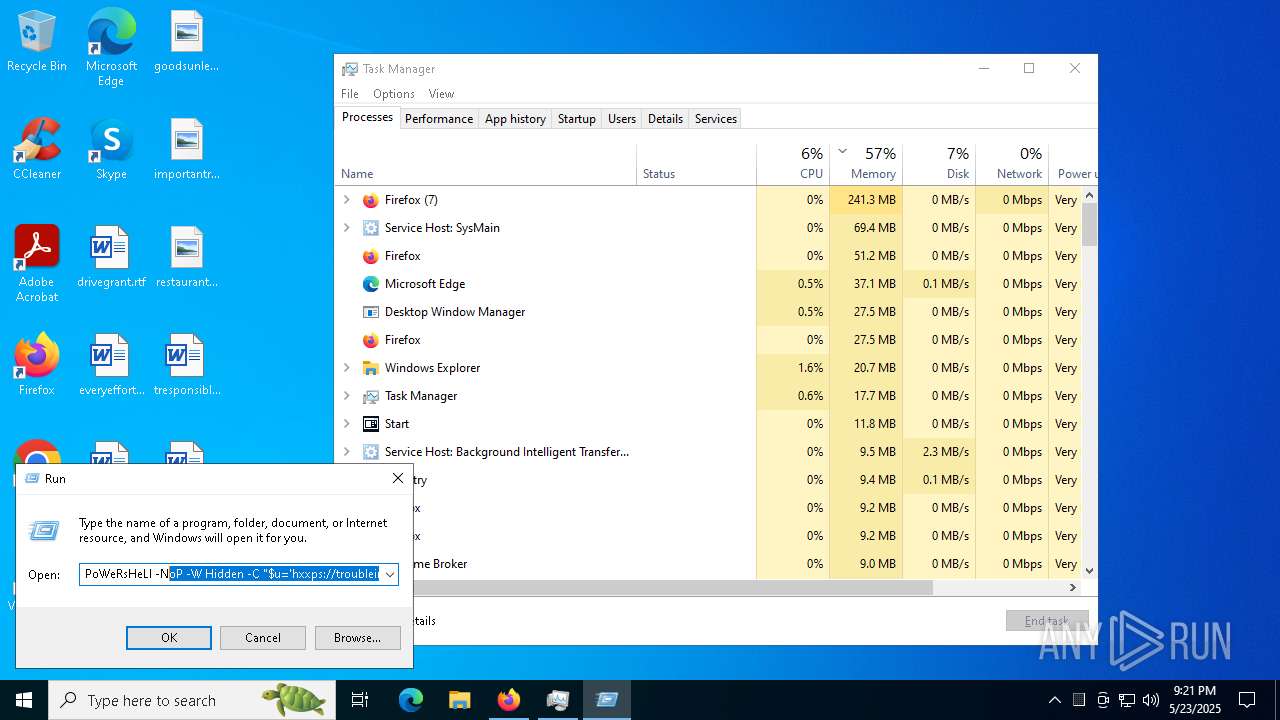Open Firefox from the taskbar
The height and width of the screenshot is (720, 1280).
(508, 700)
